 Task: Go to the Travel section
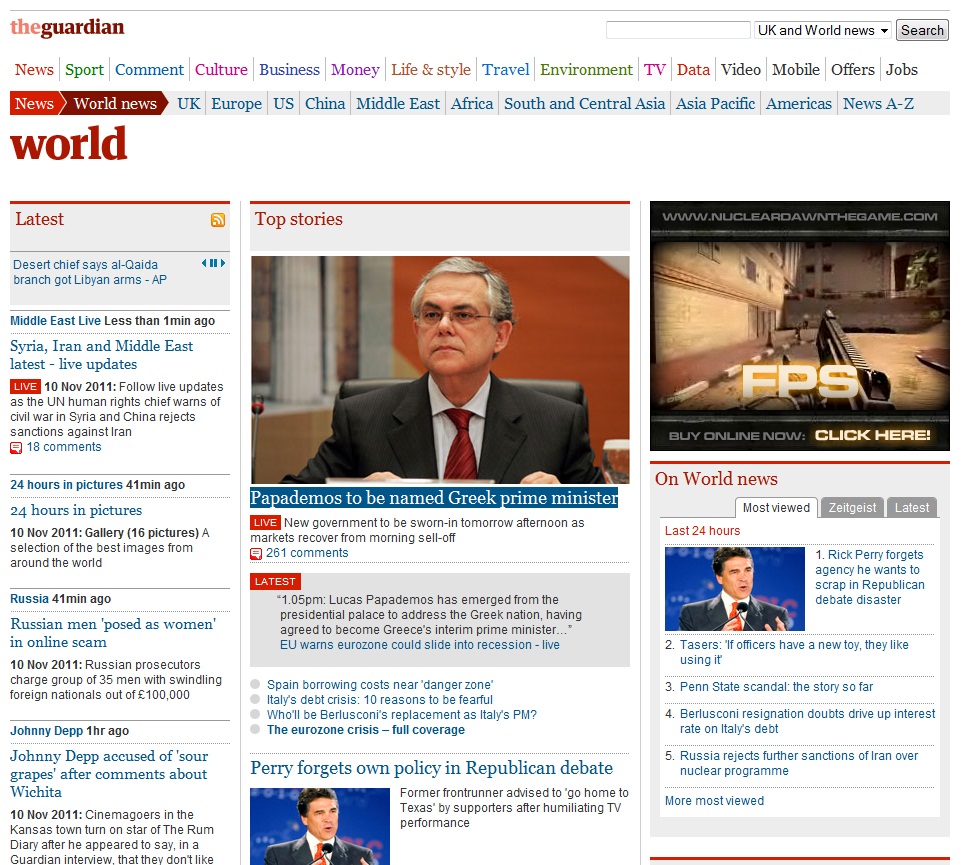506,70
